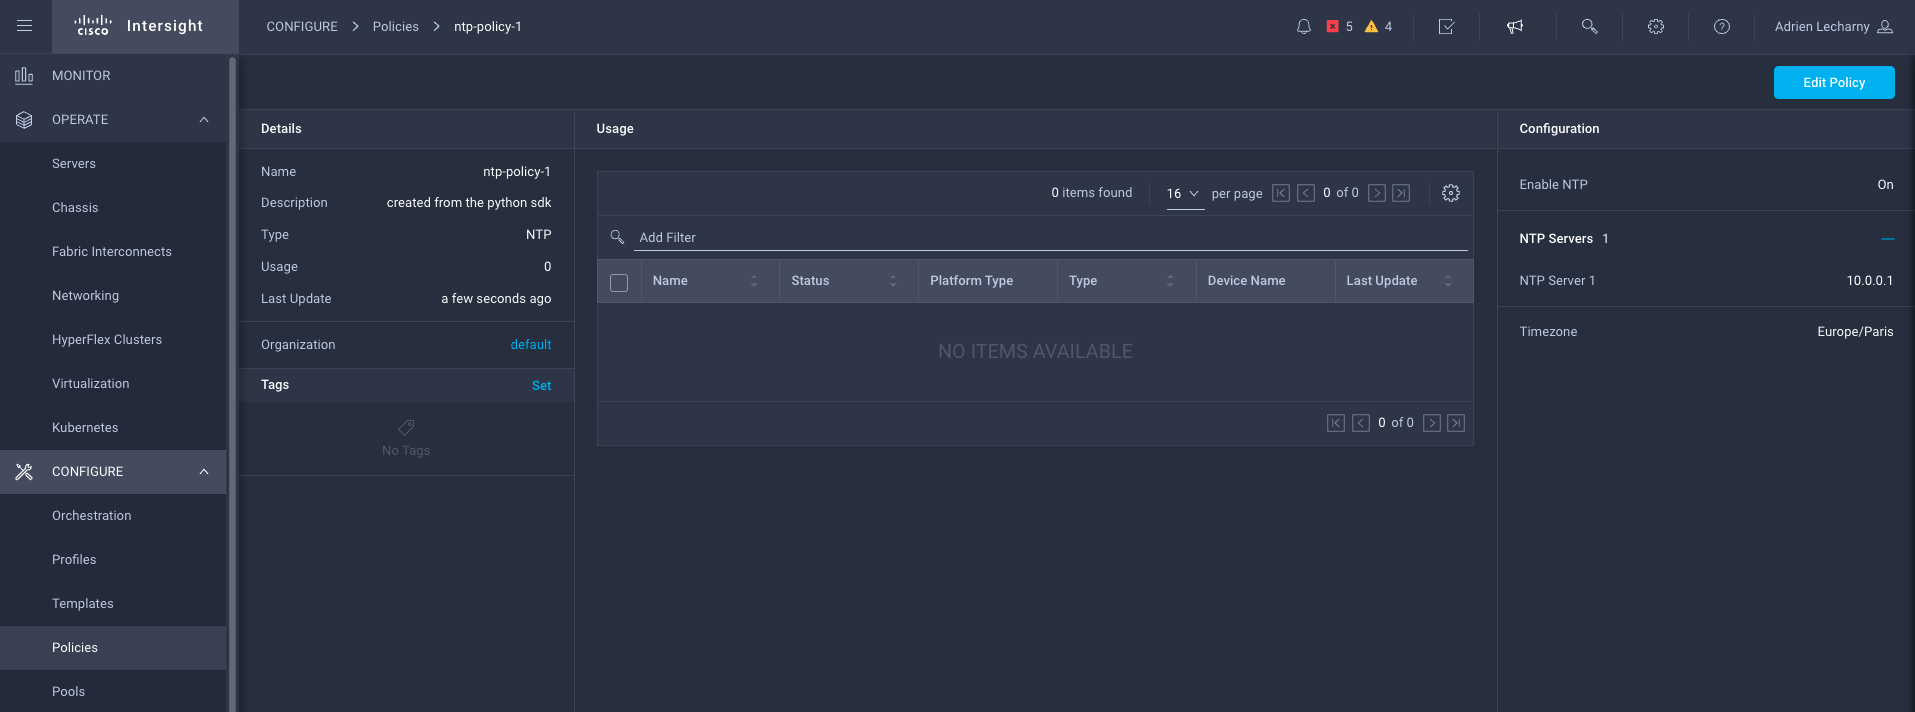Open the requests task list icon
This screenshot has height=712, width=1915.
click(x=1446, y=27)
